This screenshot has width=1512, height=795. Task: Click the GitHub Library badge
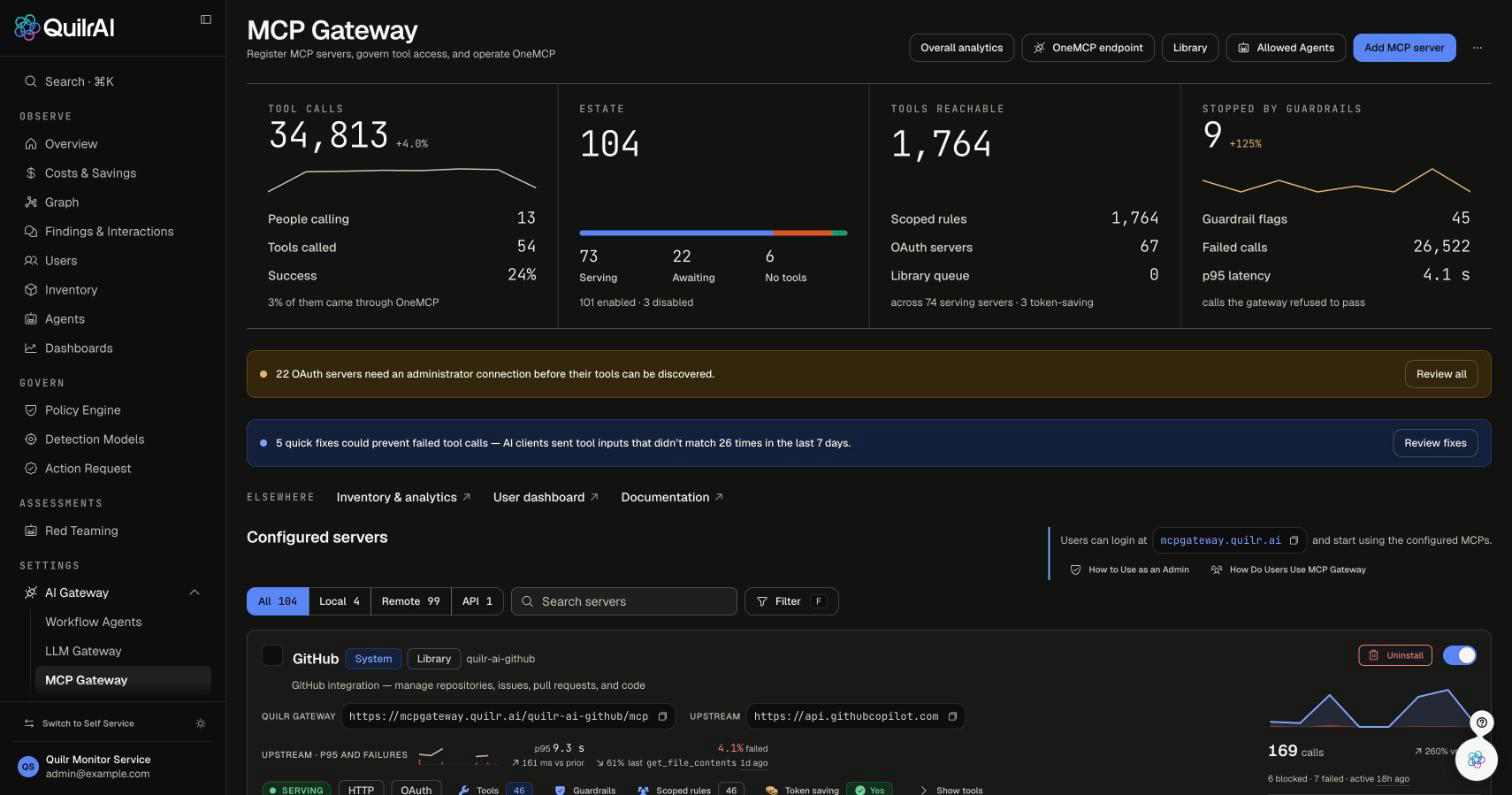point(434,658)
